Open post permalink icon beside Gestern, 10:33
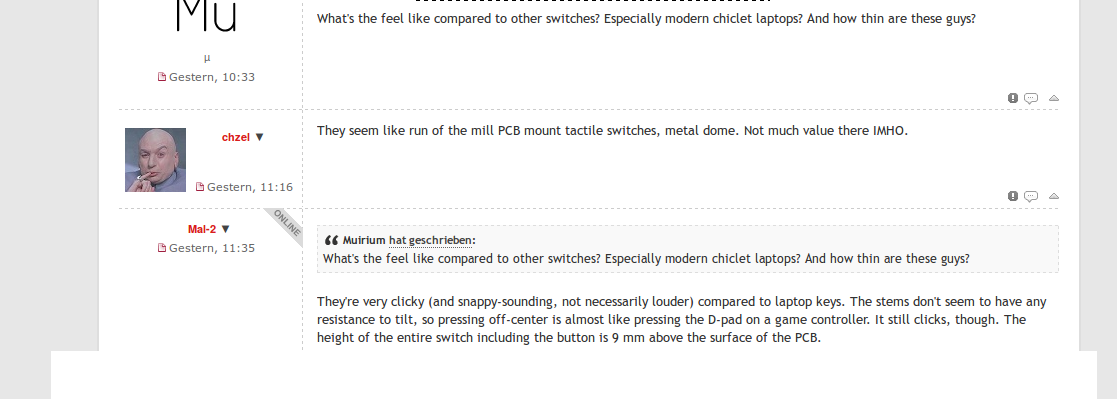Image resolution: width=1117 pixels, height=399 pixels. (162, 77)
